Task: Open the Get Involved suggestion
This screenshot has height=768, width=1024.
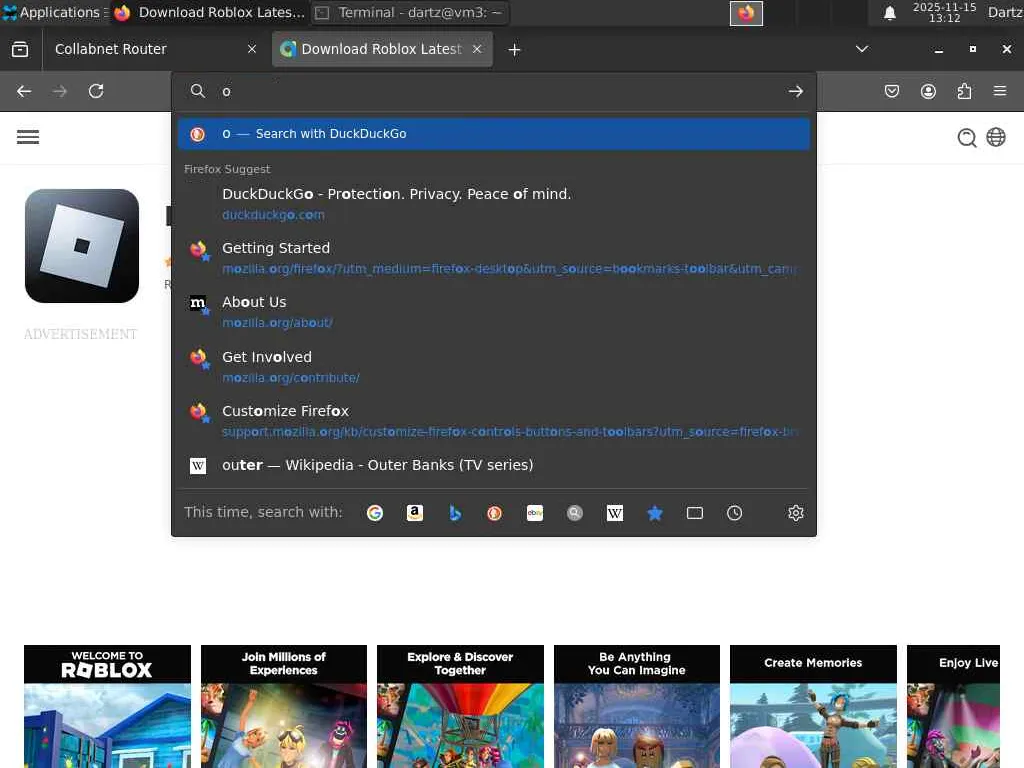Action: (494, 367)
